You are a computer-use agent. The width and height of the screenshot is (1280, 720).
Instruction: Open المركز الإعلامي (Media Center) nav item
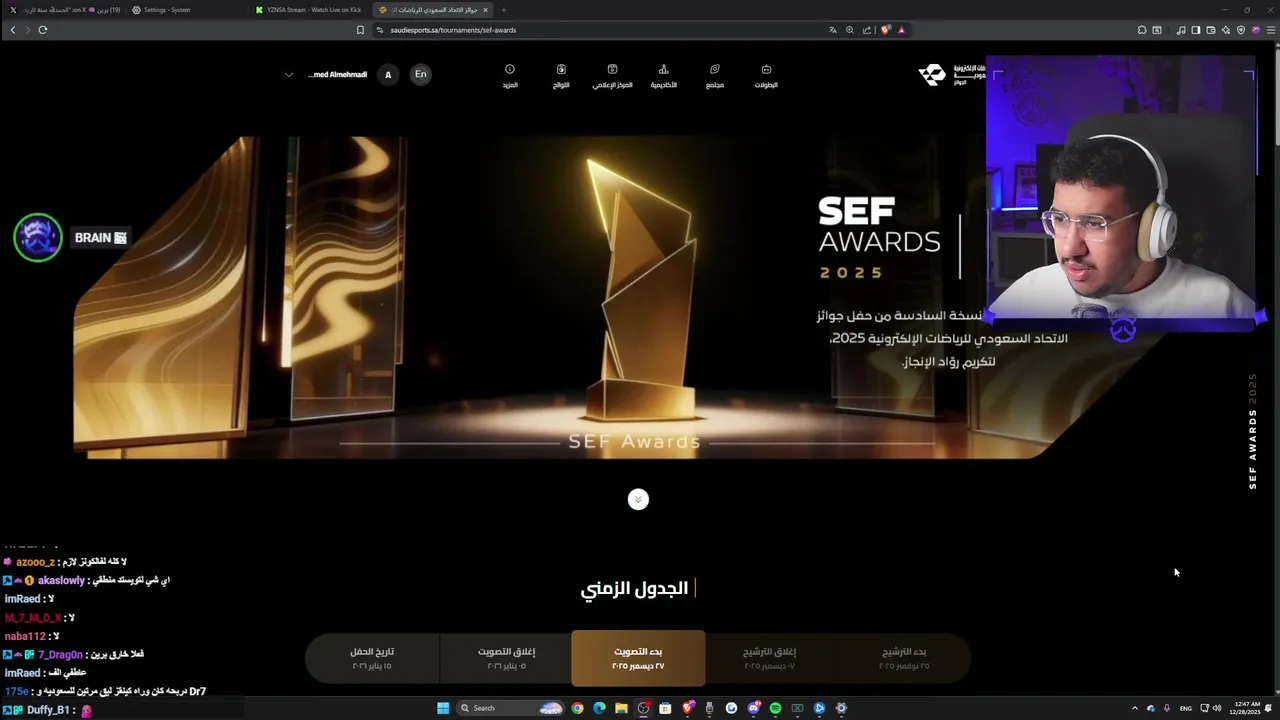click(612, 76)
